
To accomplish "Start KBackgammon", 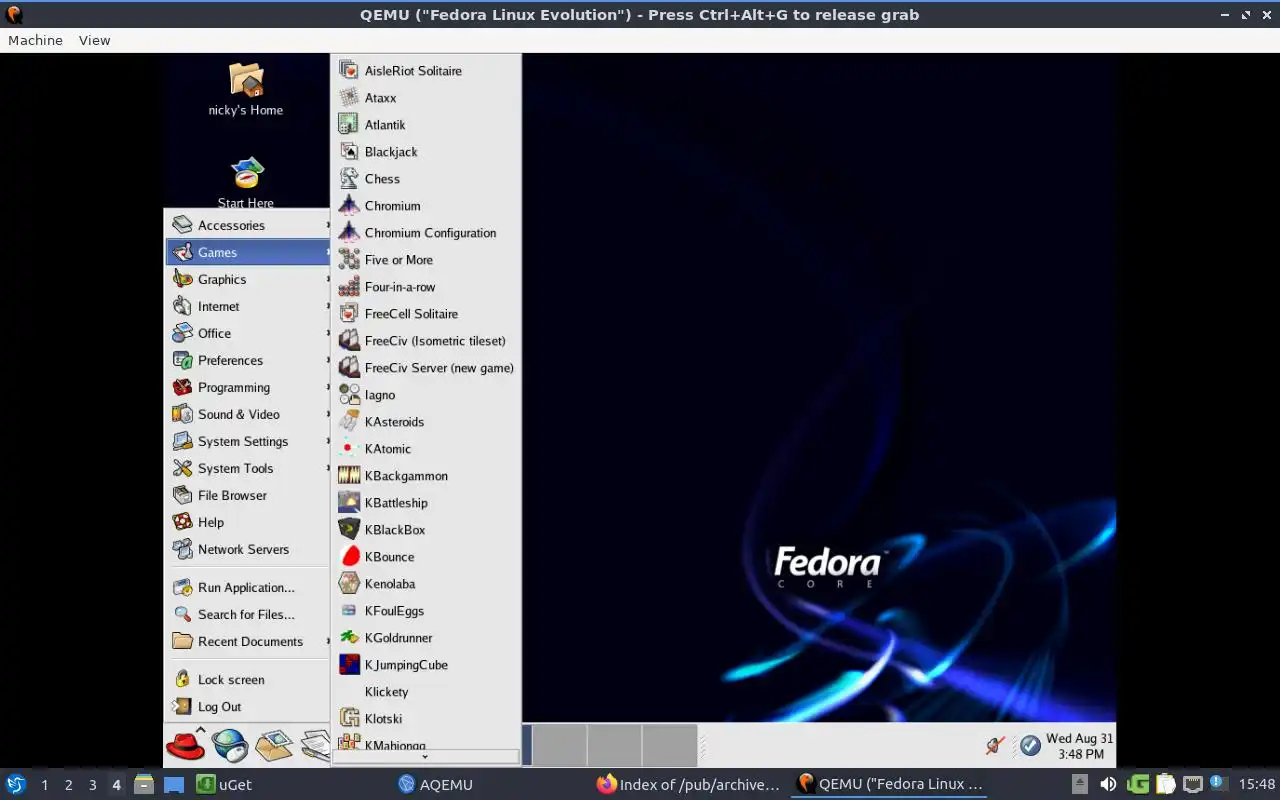I will 426,476.
